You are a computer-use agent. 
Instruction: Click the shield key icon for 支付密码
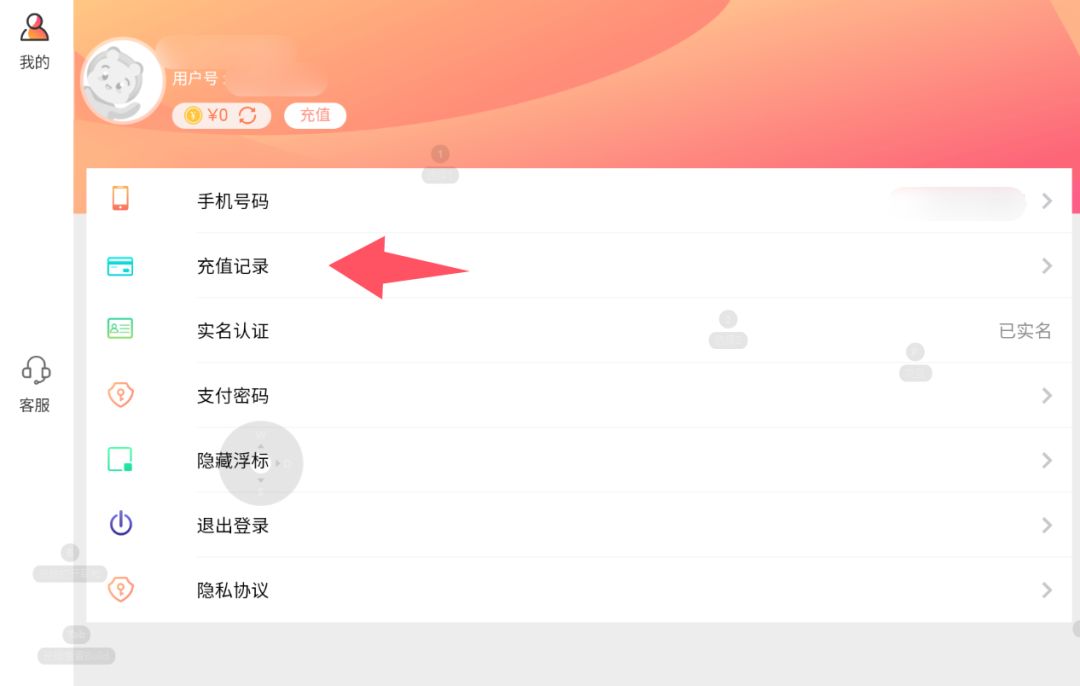(121, 395)
